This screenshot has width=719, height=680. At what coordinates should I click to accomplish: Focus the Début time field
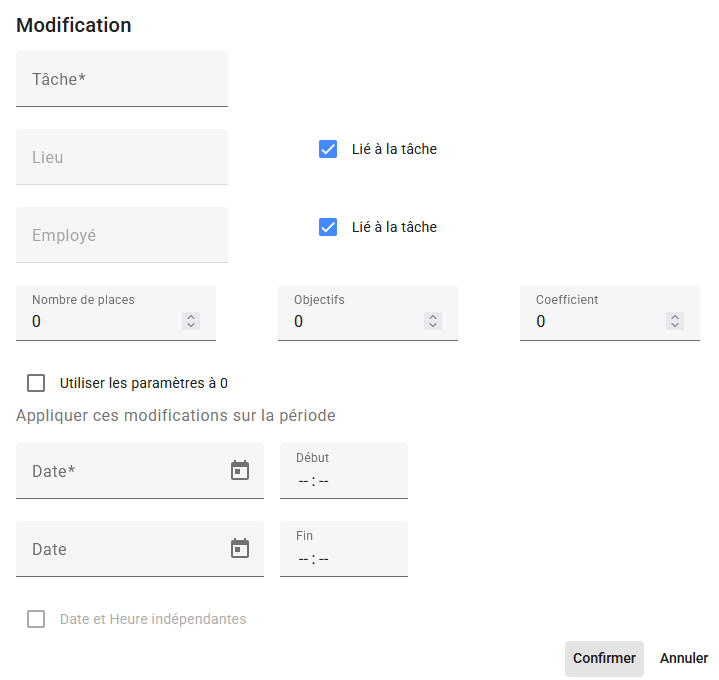[x=343, y=480]
